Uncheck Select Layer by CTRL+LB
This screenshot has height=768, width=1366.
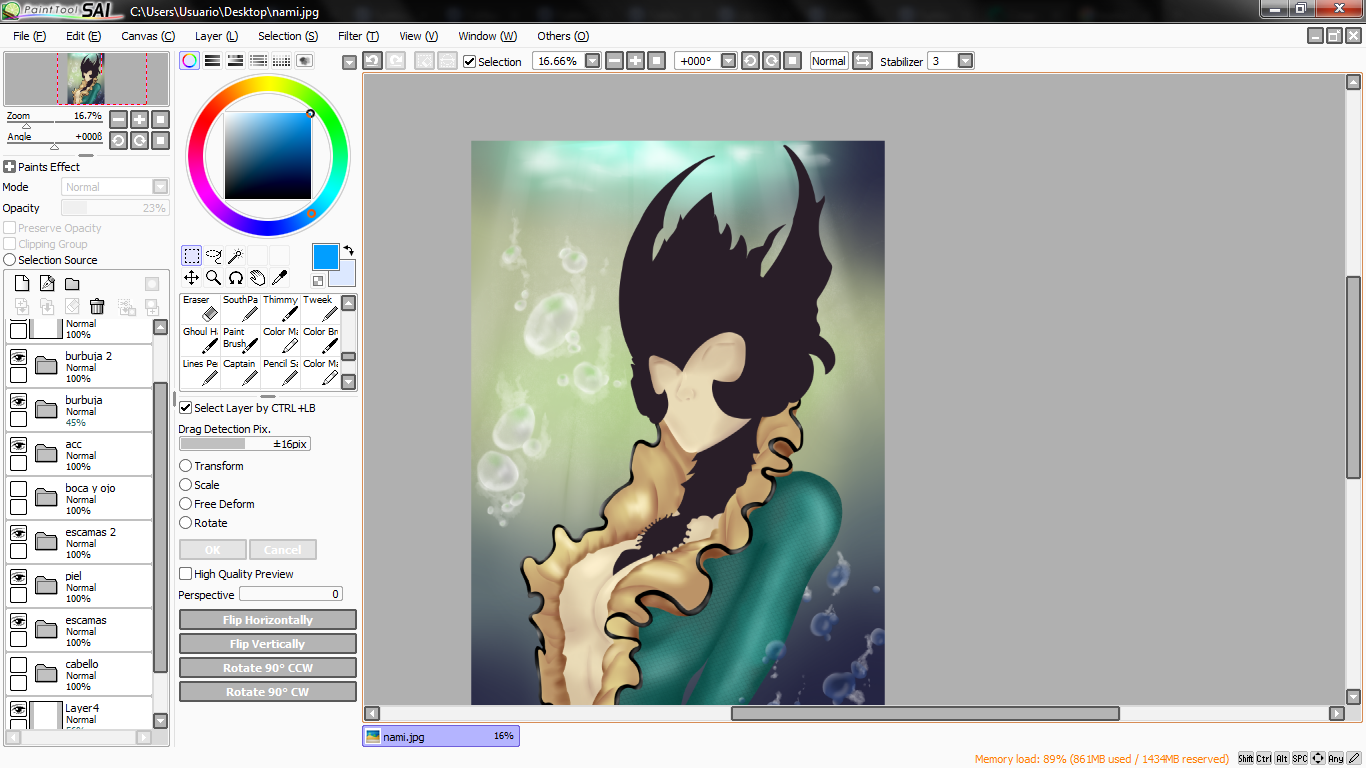[x=185, y=408]
